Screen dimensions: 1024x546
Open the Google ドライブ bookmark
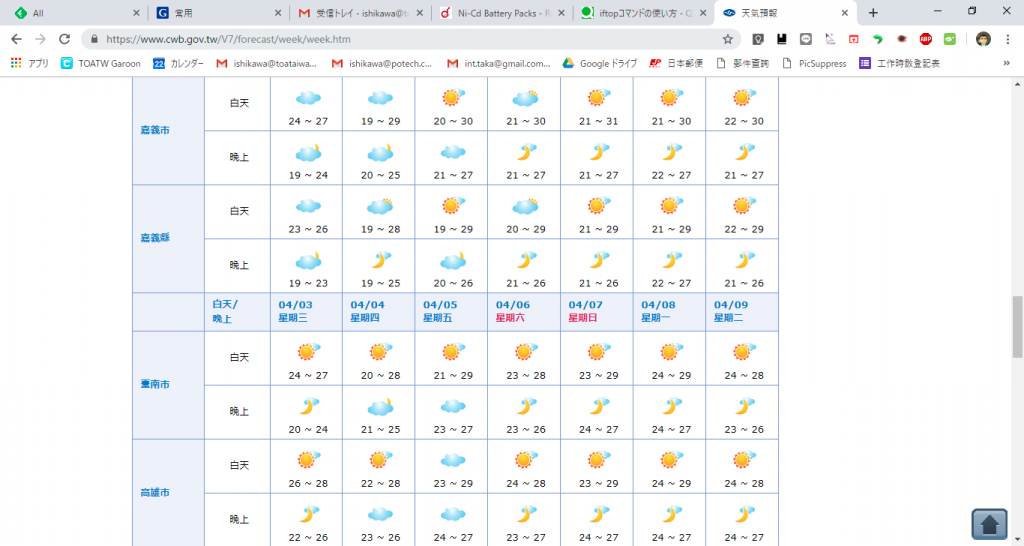[600, 63]
